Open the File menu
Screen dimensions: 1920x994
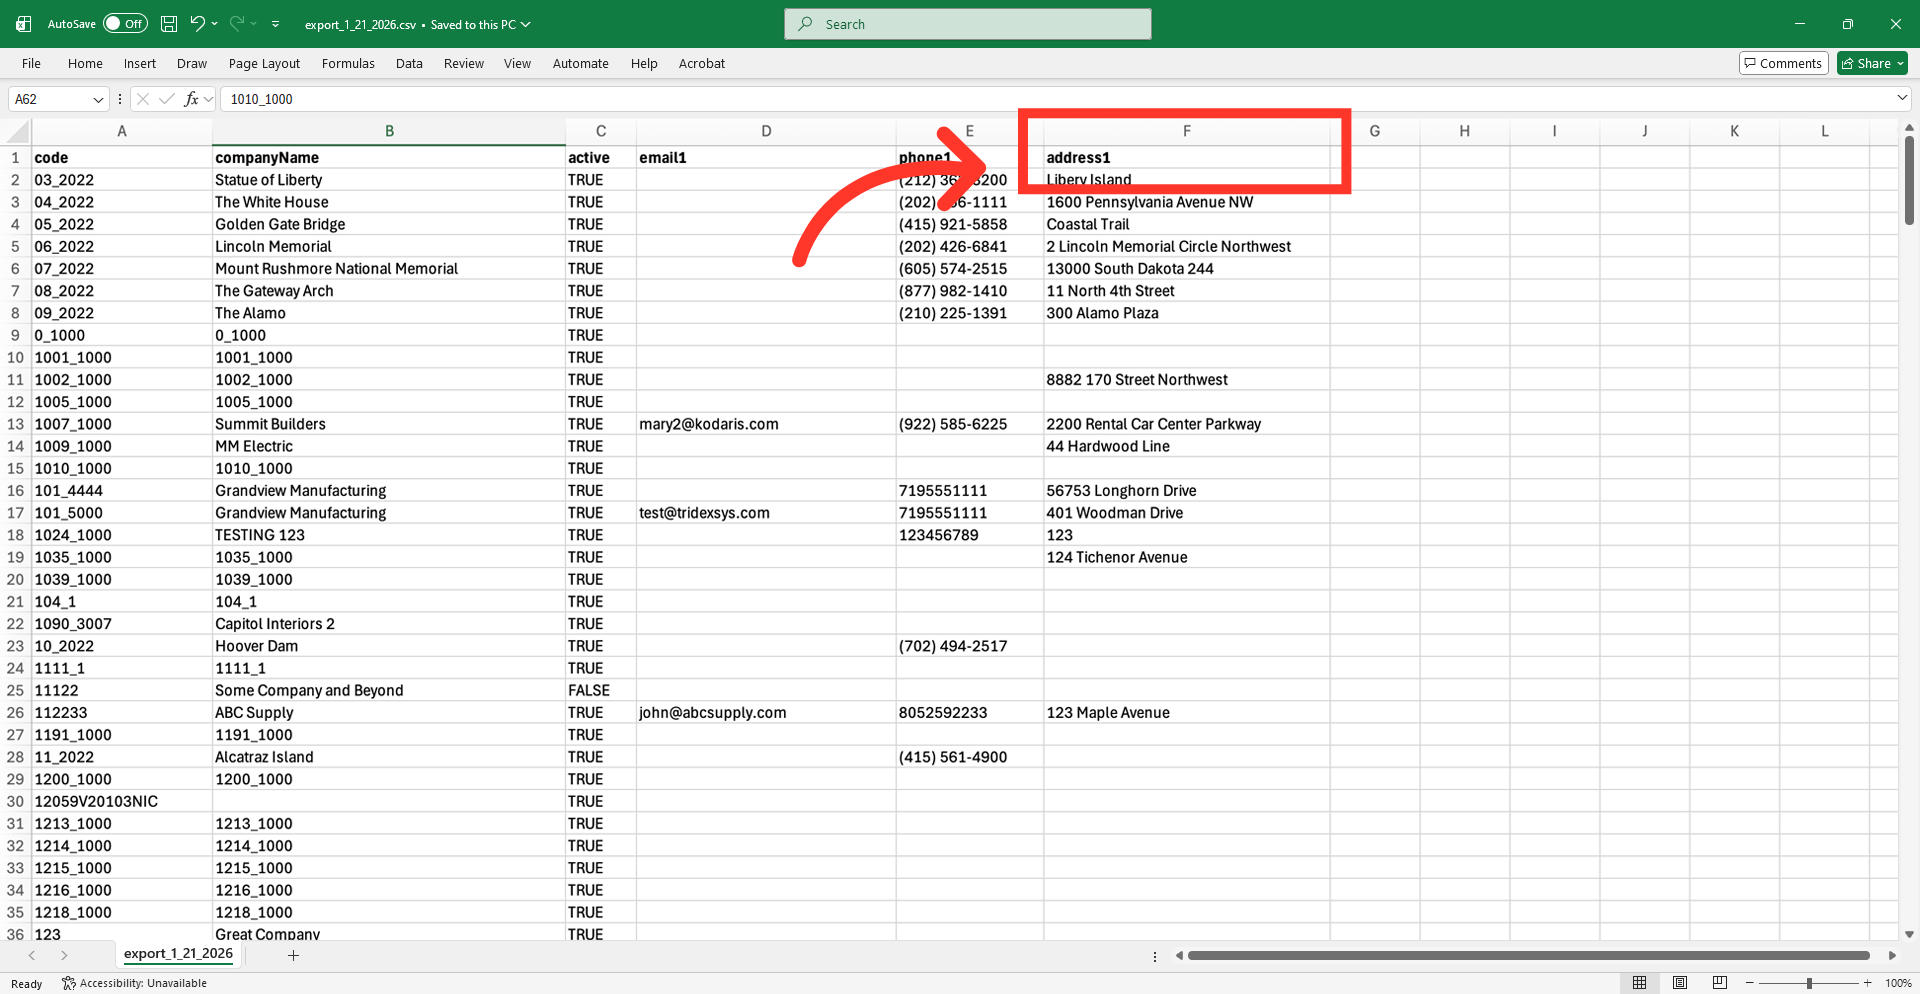coord(31,63)
